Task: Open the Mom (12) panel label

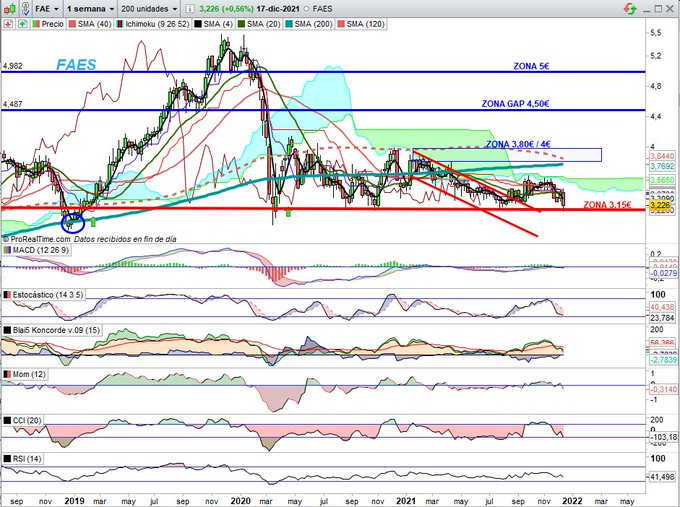Action: pyautogui.click(x=29, y=374)
